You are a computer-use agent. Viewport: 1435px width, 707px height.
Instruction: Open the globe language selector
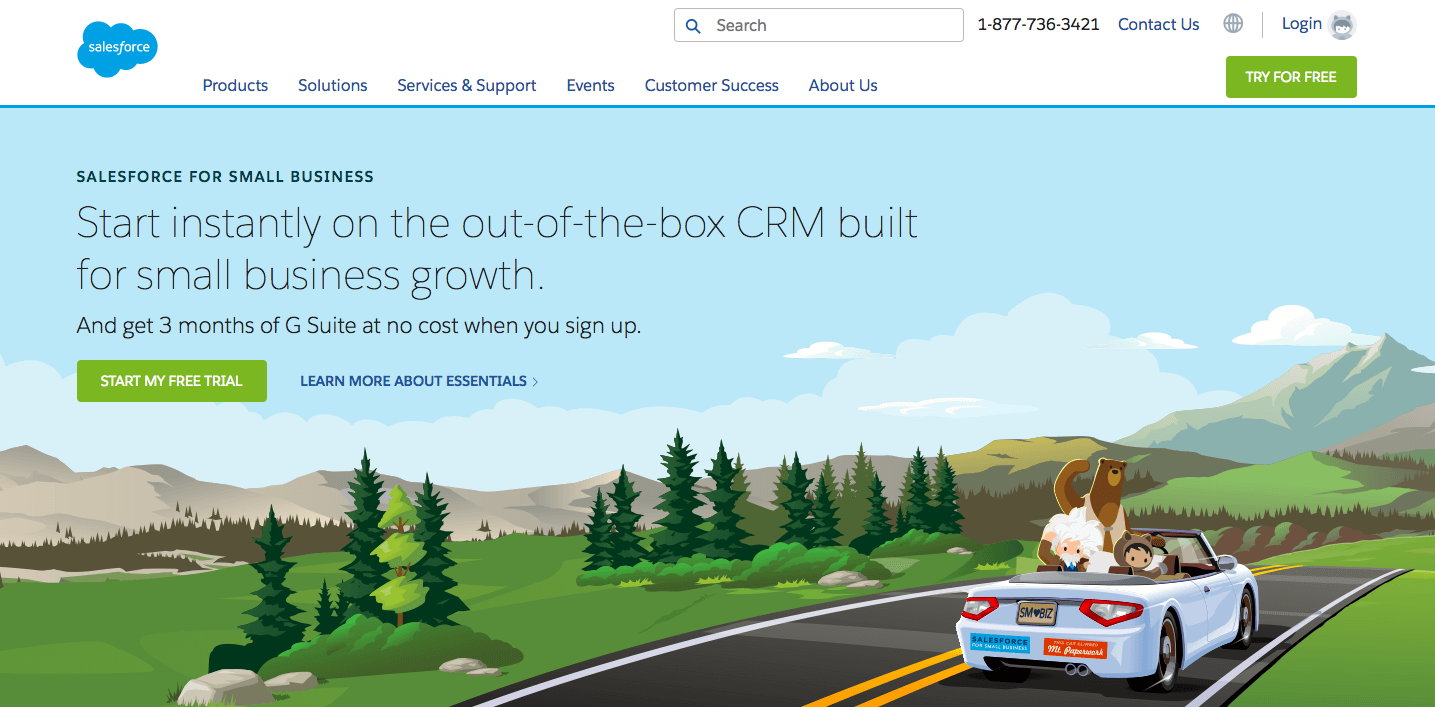tap(1233, 24)
